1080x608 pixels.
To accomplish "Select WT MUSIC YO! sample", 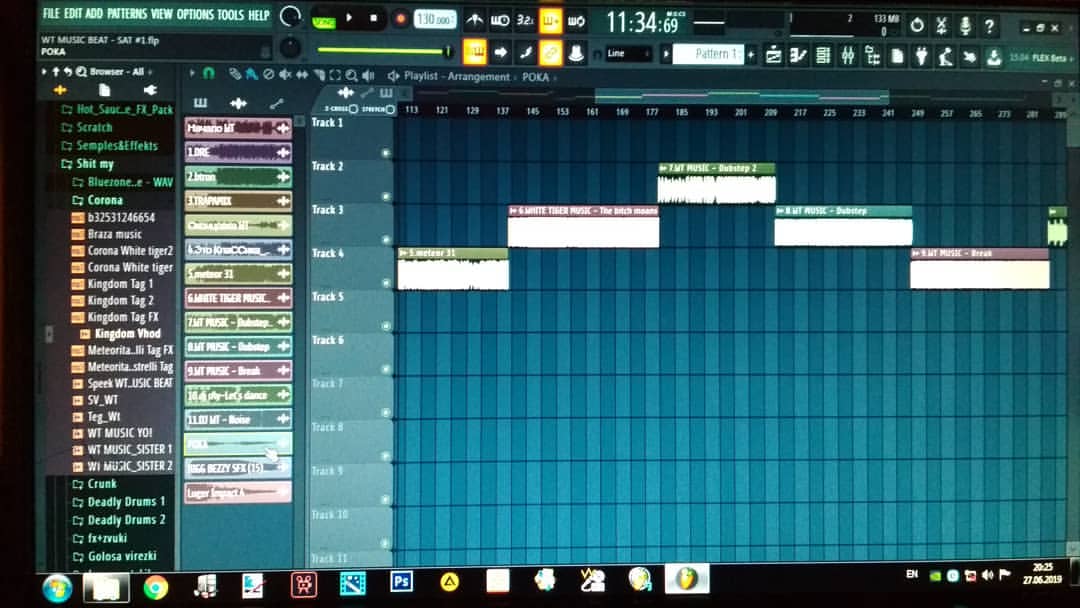I will [112, 433].
